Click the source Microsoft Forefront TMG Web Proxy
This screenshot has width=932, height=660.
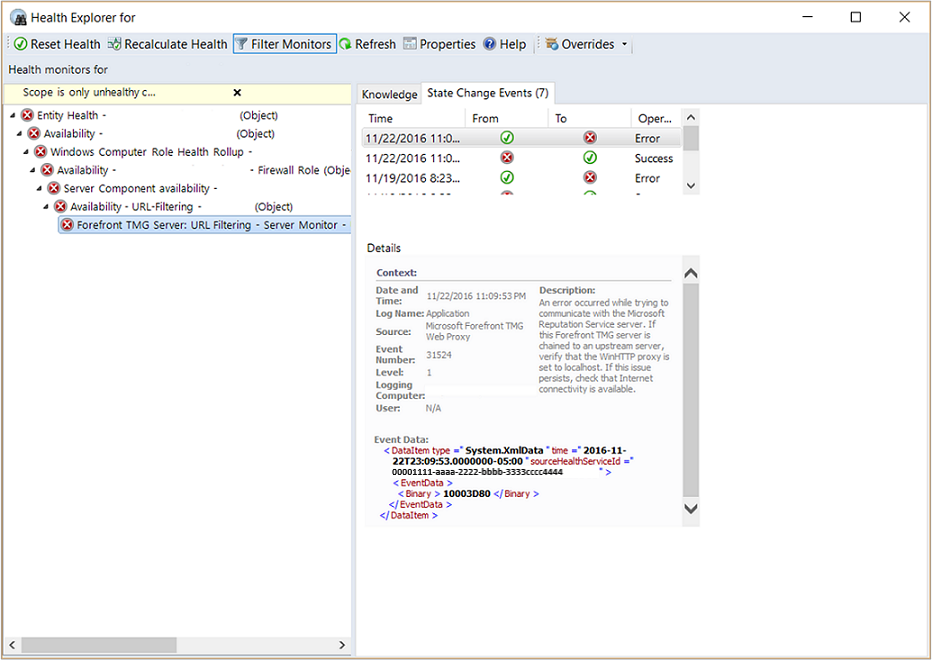coord(474,331)
